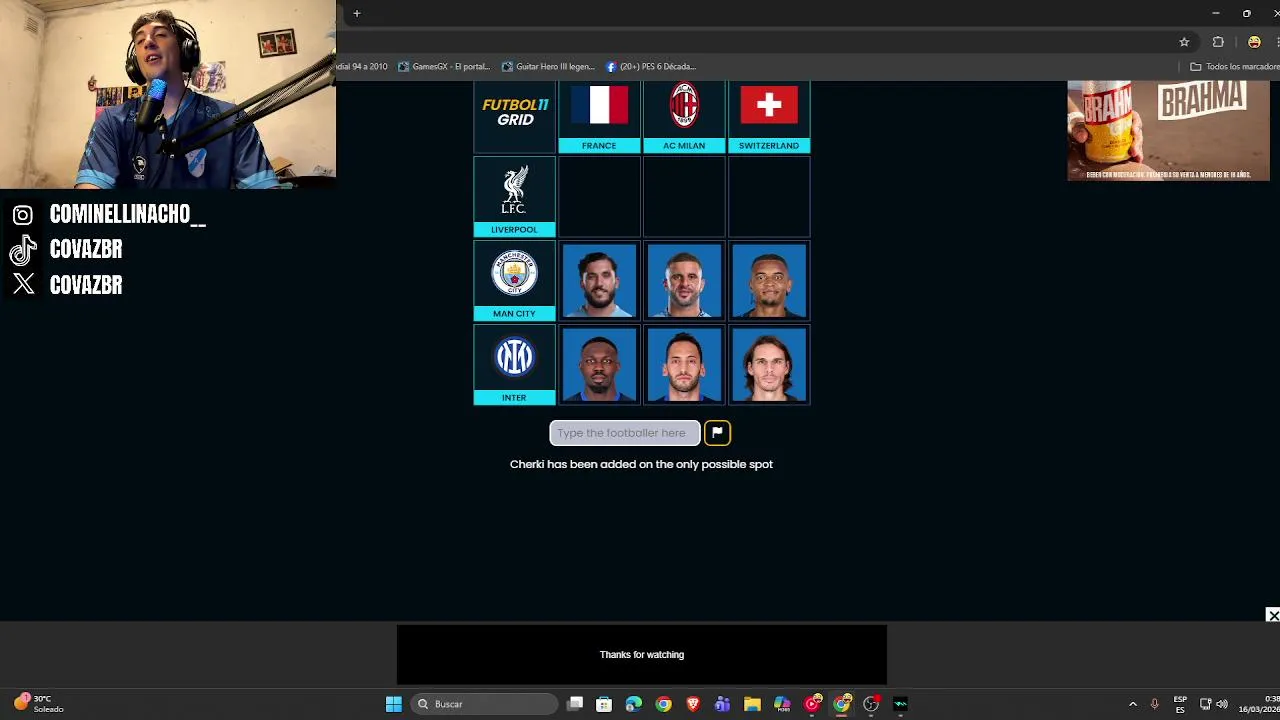Close the bottom ad banner with X
Image resolution: width=1280 pixels, height=720 pixels.
1272,615
